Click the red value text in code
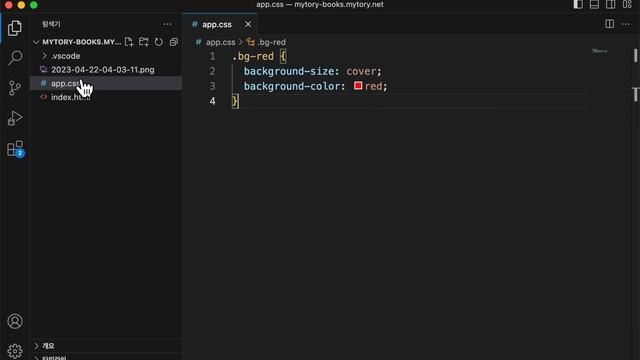 (x=373, y=86)
